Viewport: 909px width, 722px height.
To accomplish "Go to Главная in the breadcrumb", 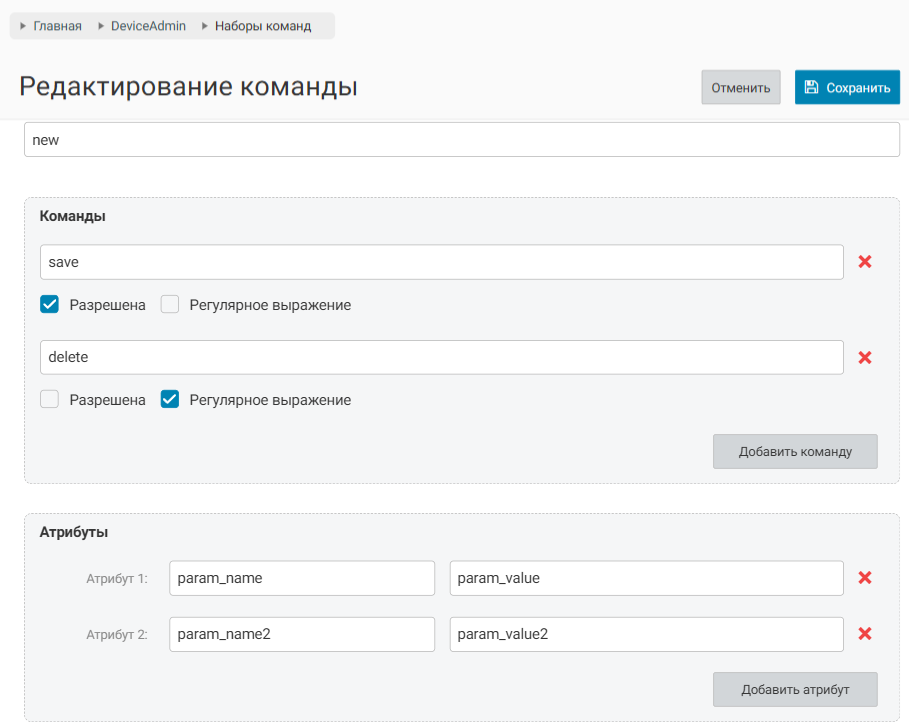I will coord(57,26).
